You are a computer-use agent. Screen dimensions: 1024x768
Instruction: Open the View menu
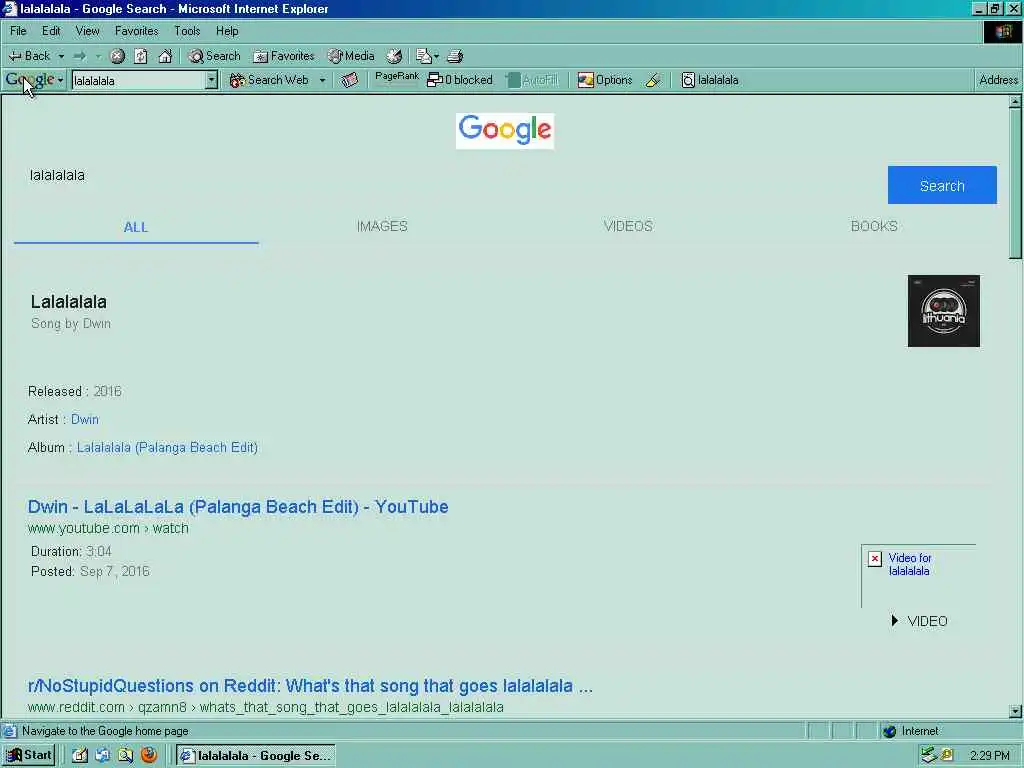click(88, 31)
